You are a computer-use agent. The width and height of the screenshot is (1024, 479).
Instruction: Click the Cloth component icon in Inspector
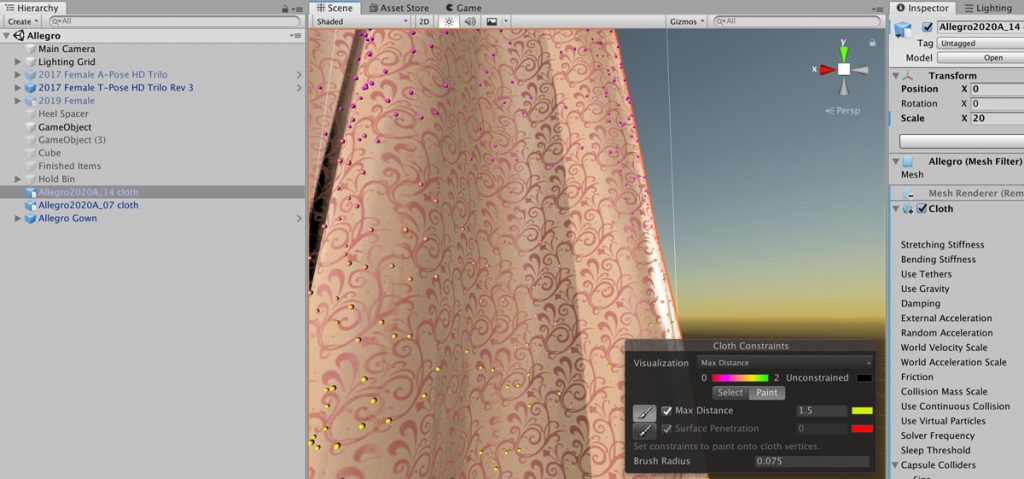pyautogui.click(x=908, y=209)
